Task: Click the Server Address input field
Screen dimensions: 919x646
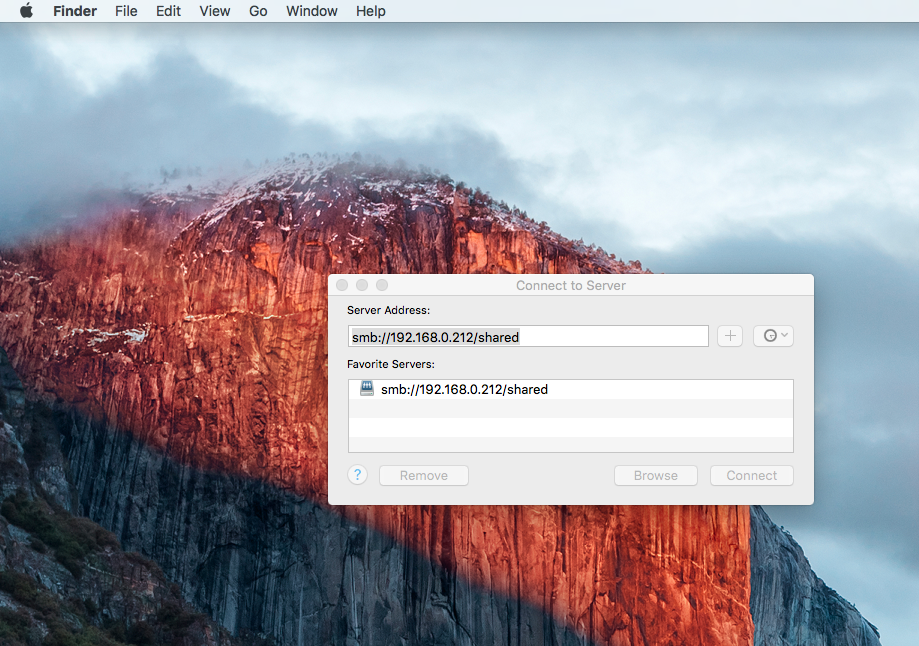Action: point(528,336)
